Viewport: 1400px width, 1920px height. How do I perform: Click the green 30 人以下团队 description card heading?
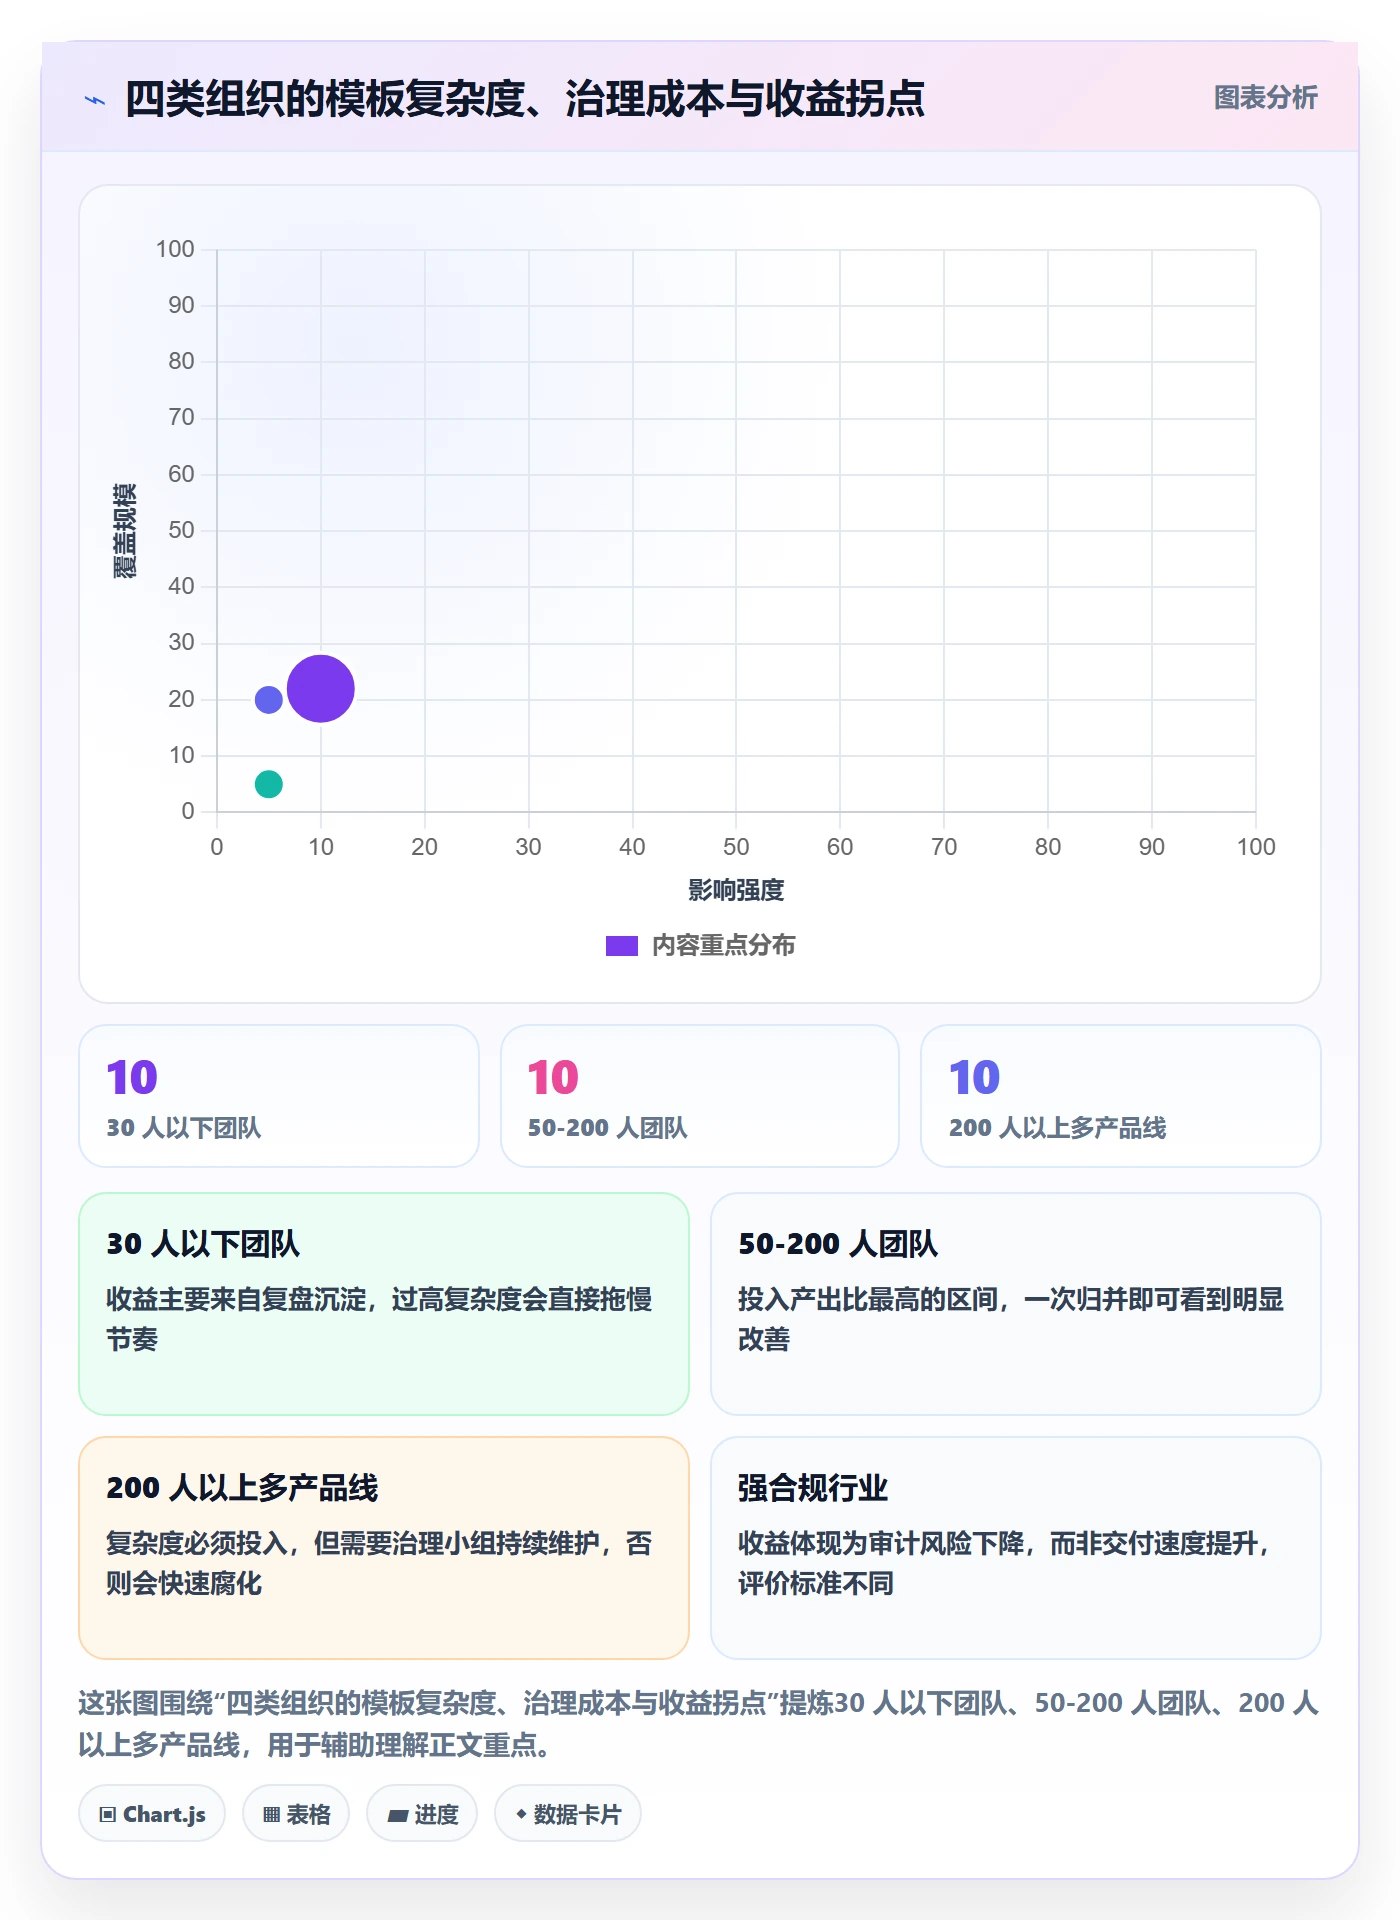203,1244
